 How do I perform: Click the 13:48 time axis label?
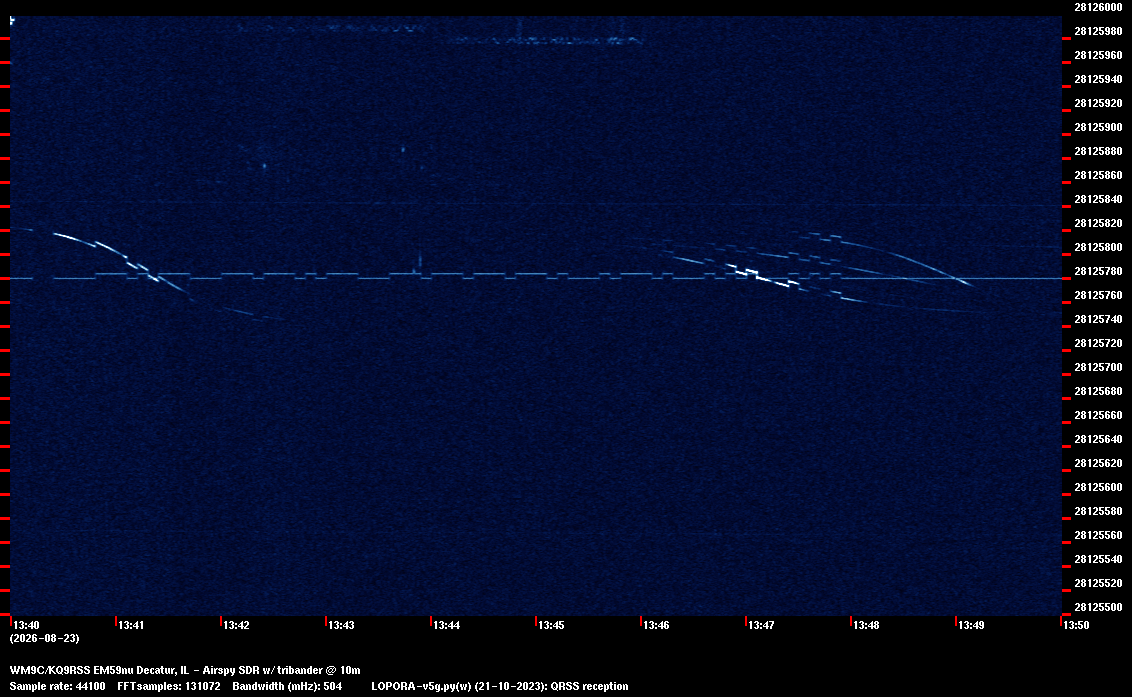point(866,625)
